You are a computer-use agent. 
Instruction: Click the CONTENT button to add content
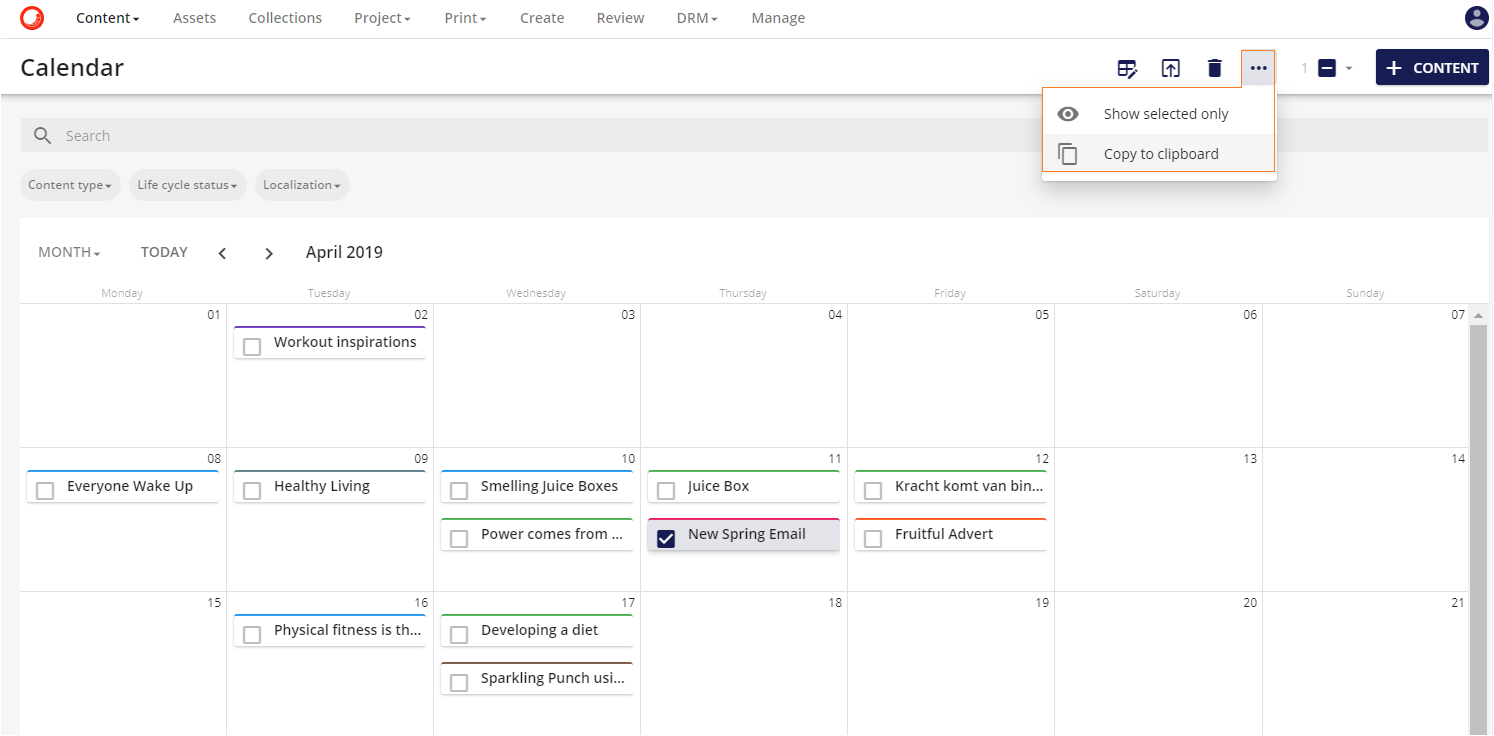tap(1432, 67)
